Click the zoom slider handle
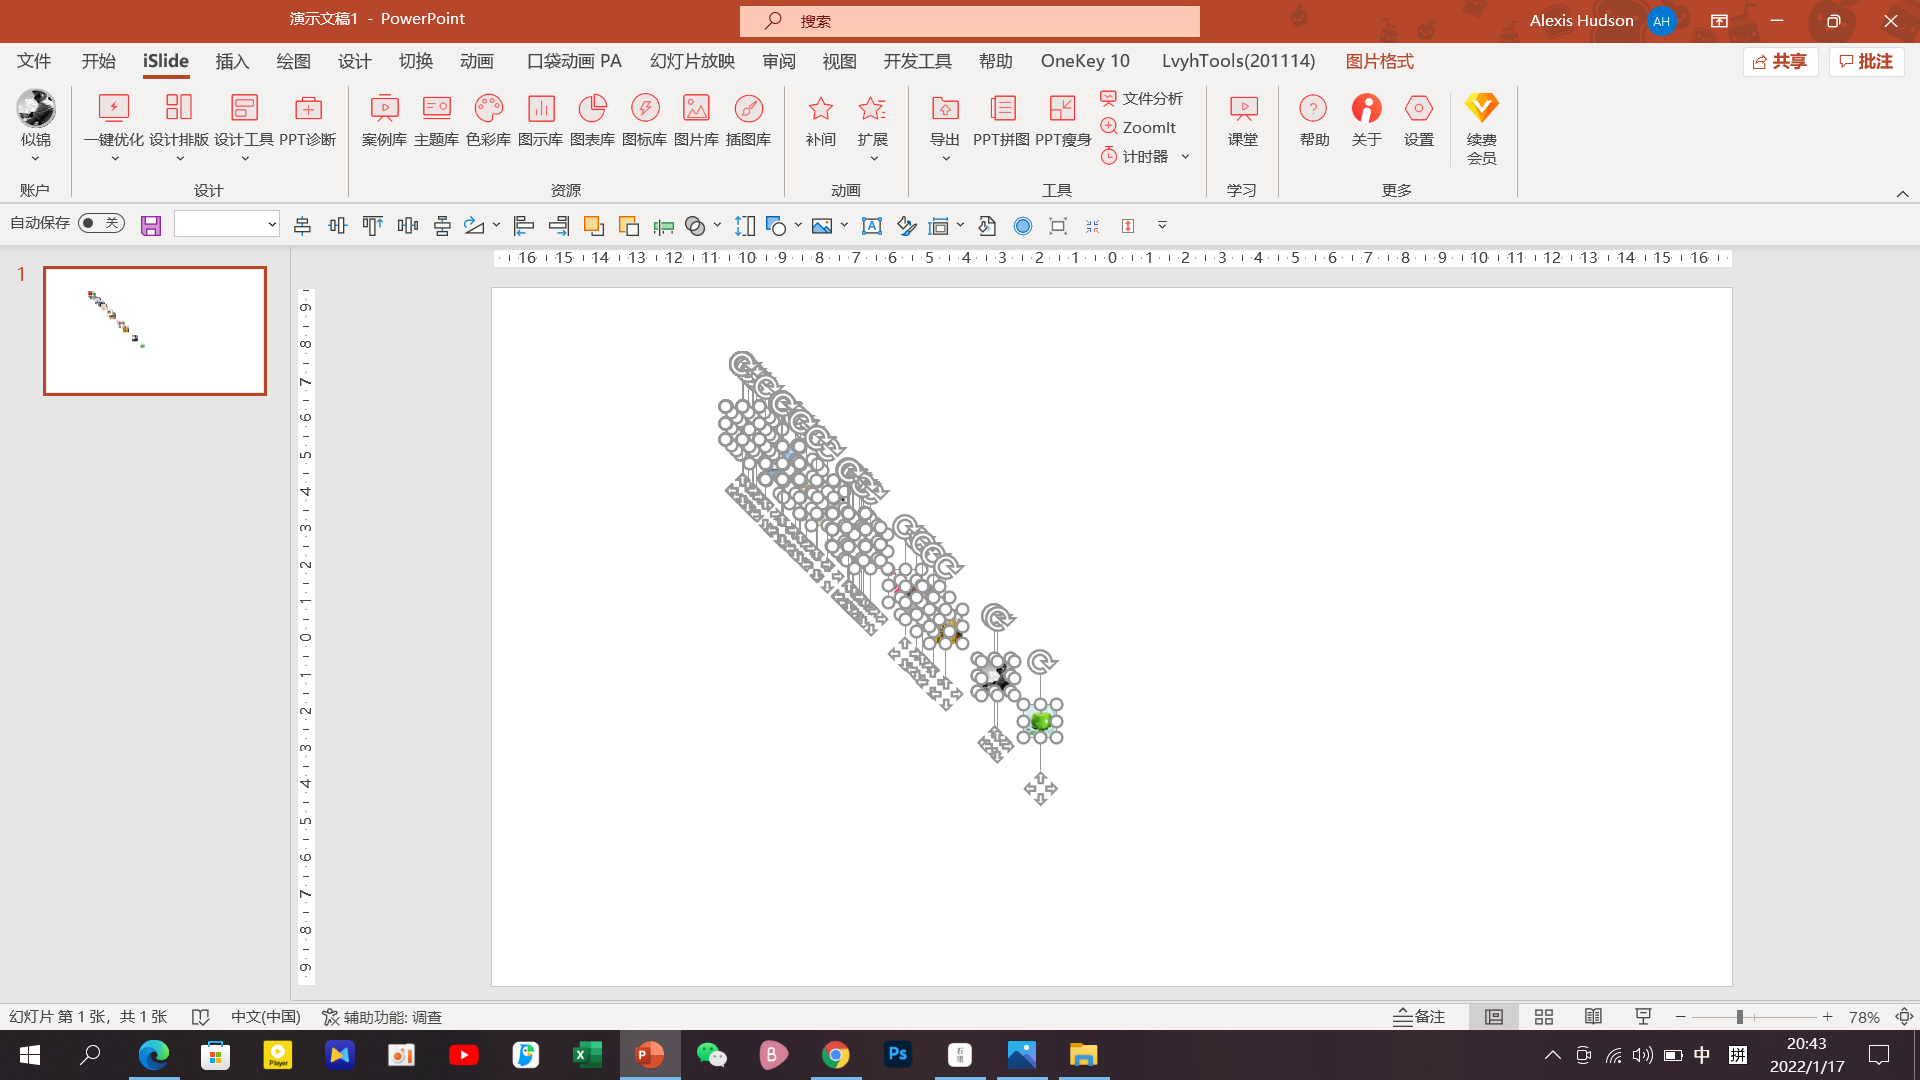This screenshot has width=1920, height=1080. (x=1740, y=1017)
